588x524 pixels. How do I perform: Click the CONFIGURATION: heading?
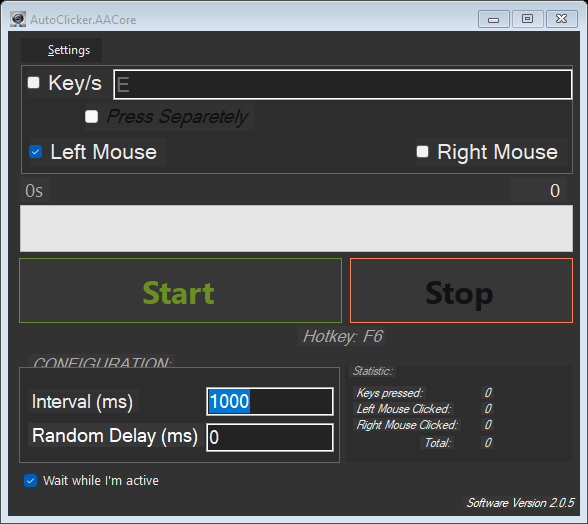[x=102, y=362]
